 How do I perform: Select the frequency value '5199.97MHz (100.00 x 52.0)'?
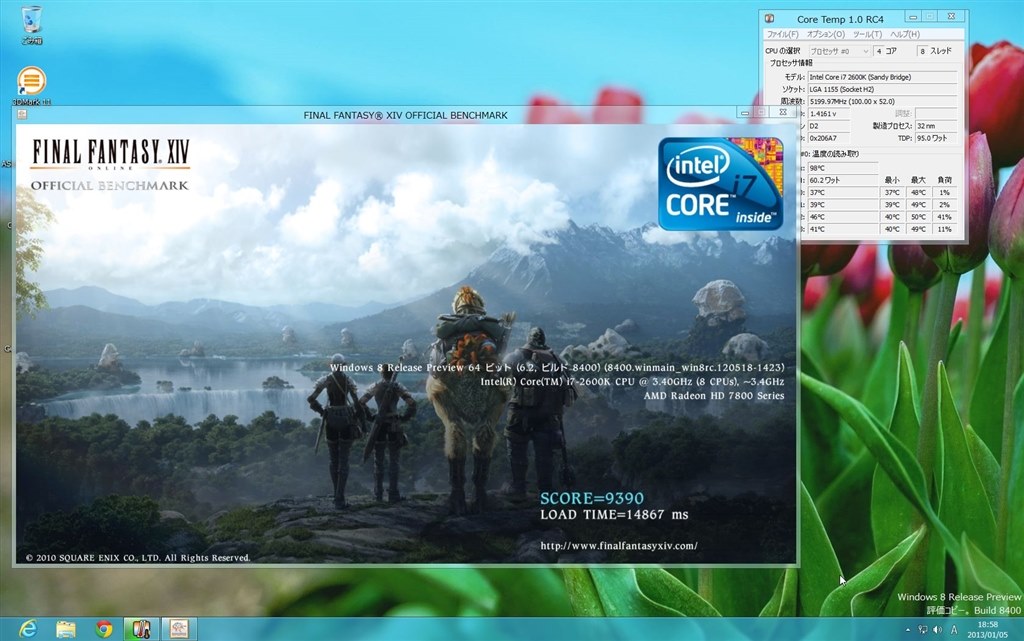point(882,102)
